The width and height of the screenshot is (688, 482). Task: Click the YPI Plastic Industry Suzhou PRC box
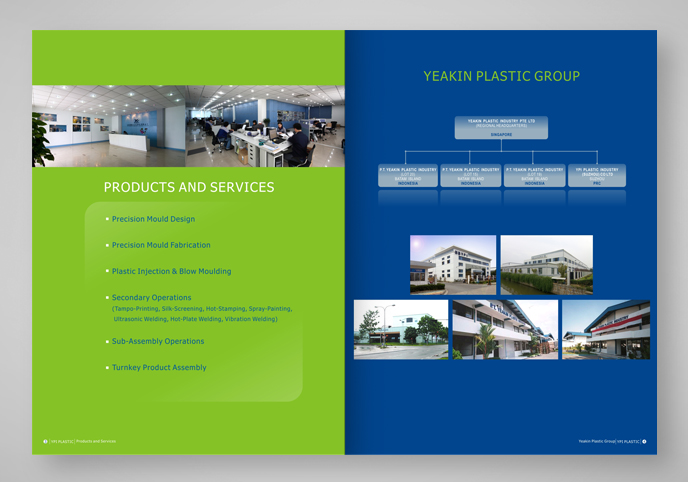tap(597, 176)
